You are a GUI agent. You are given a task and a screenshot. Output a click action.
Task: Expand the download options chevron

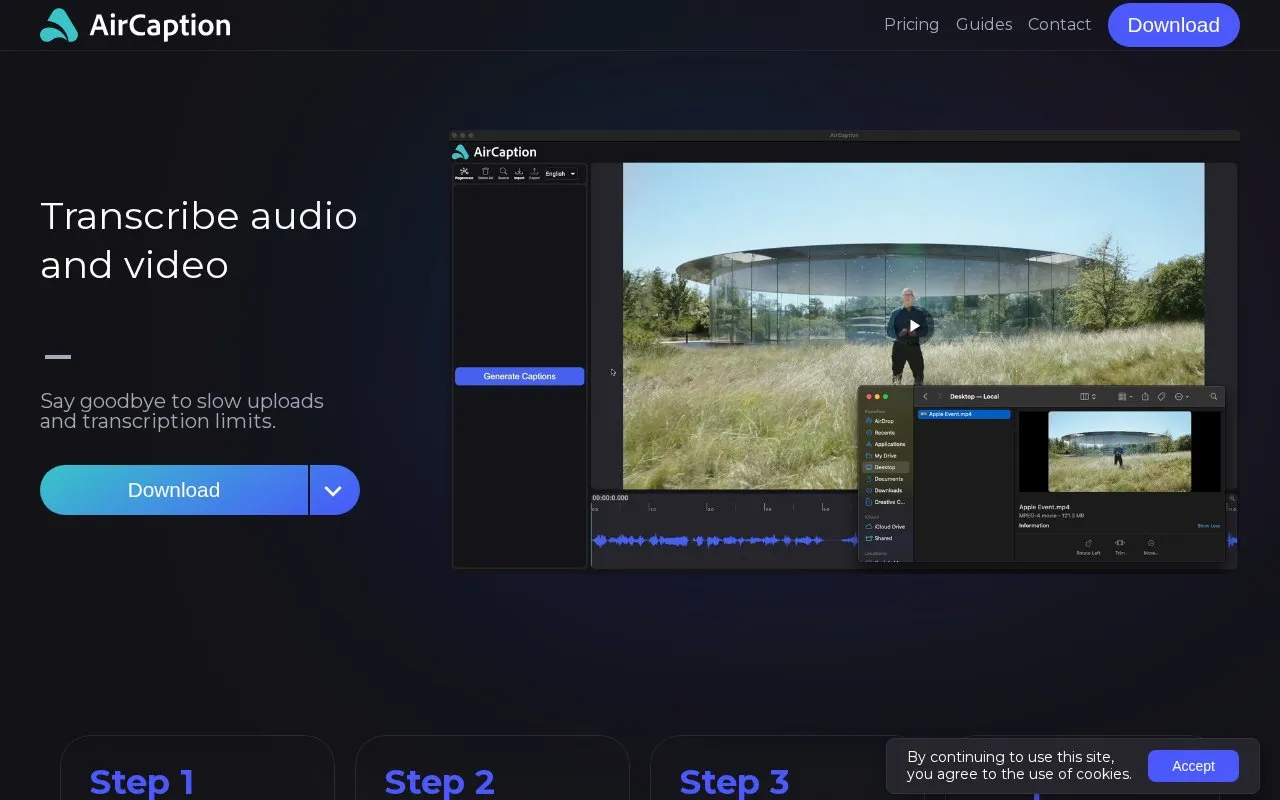click(334, 490)
